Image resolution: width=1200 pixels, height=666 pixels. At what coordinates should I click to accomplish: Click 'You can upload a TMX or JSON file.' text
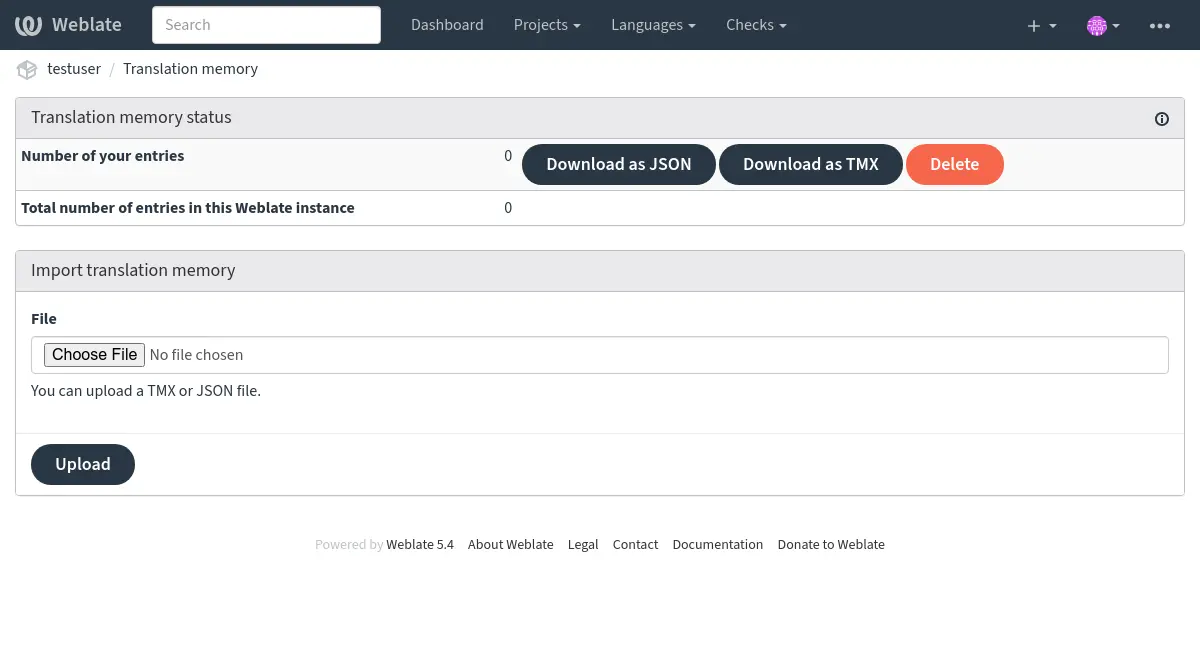[x=146, y=391]
